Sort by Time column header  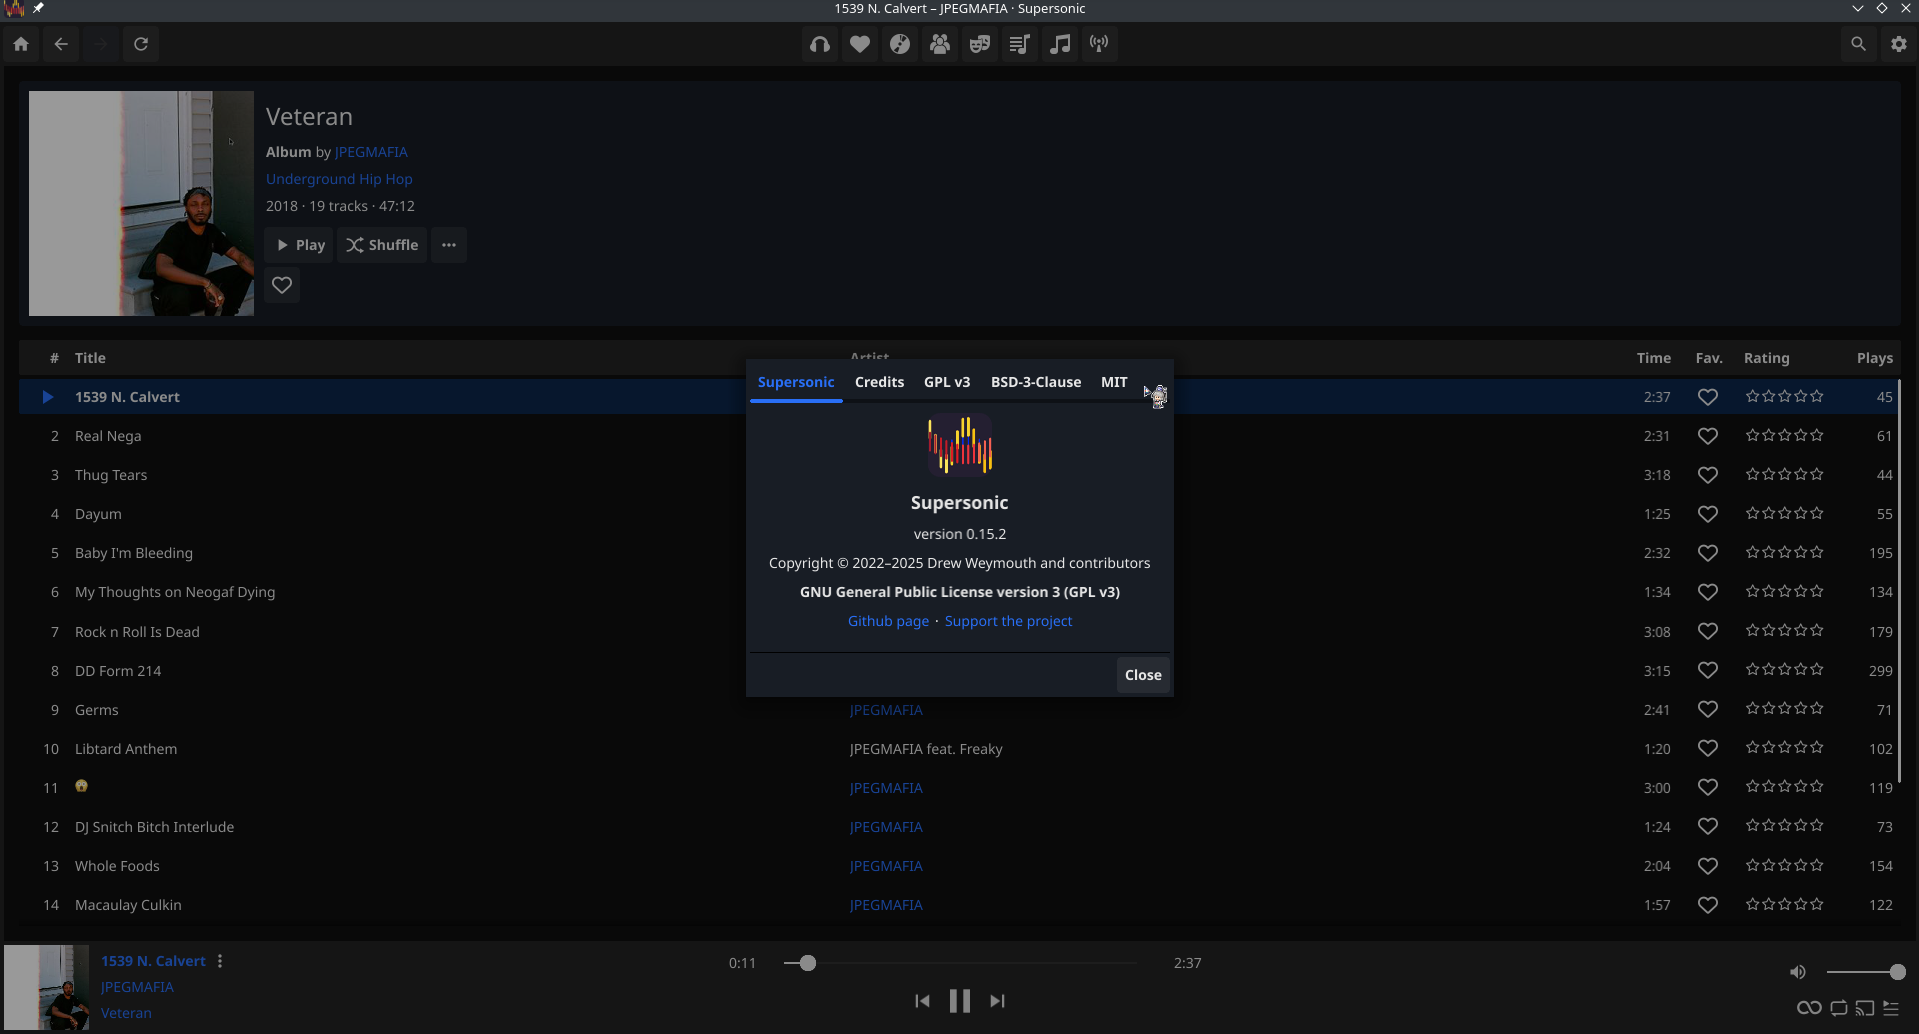(1653, 358)
